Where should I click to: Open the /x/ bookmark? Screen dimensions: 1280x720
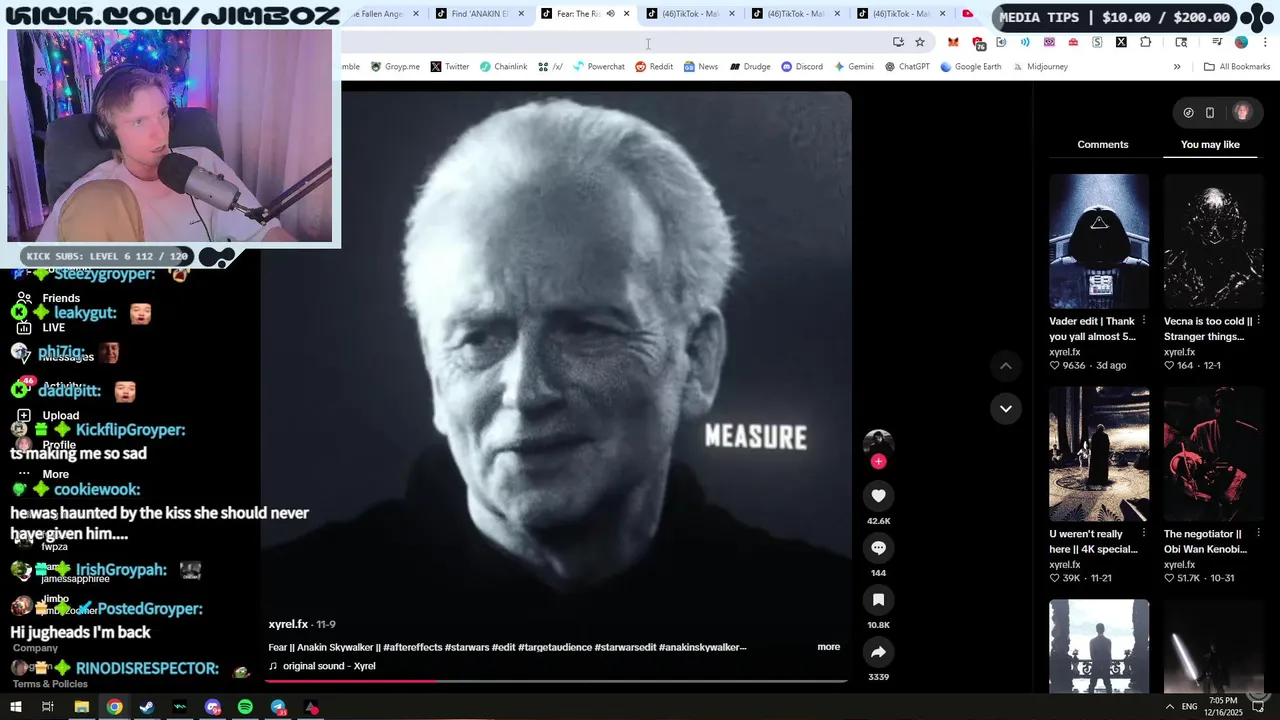[x=550, y=67]
